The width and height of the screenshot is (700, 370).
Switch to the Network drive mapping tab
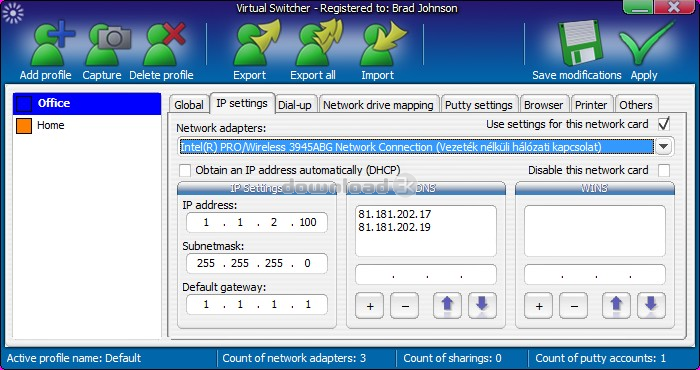pos(378,105)
